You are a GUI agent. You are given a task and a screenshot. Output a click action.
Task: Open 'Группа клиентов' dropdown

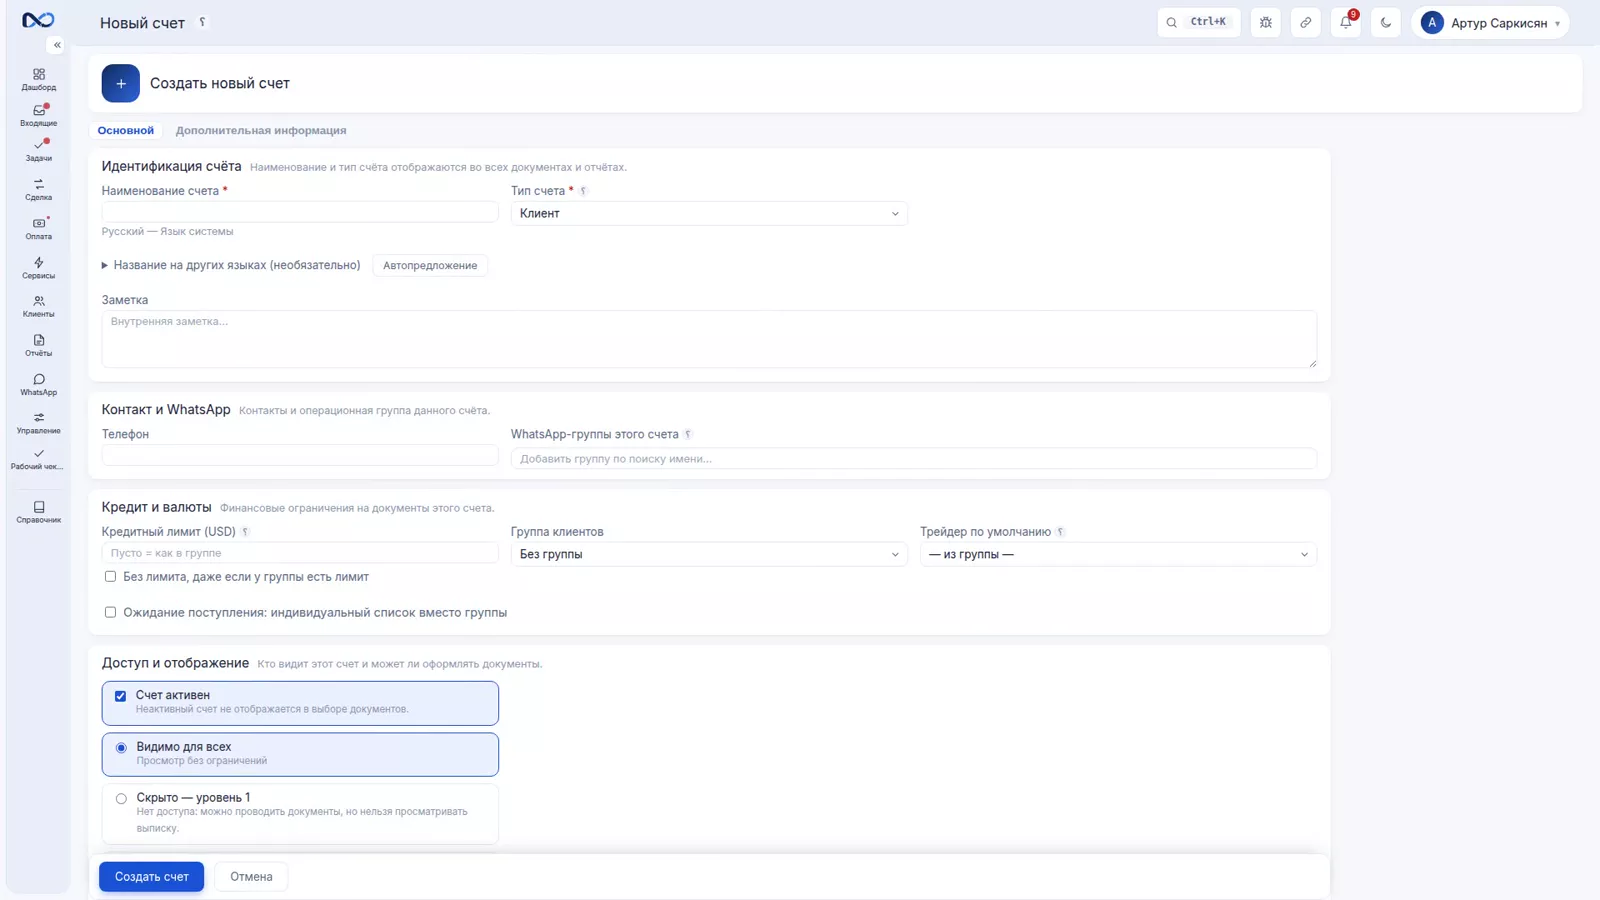709,554
